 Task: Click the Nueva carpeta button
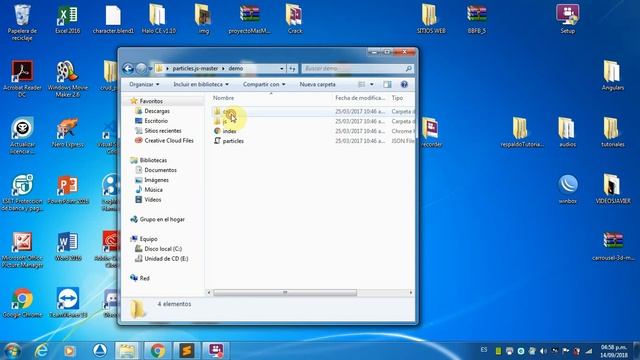click(x=318, y=84)
